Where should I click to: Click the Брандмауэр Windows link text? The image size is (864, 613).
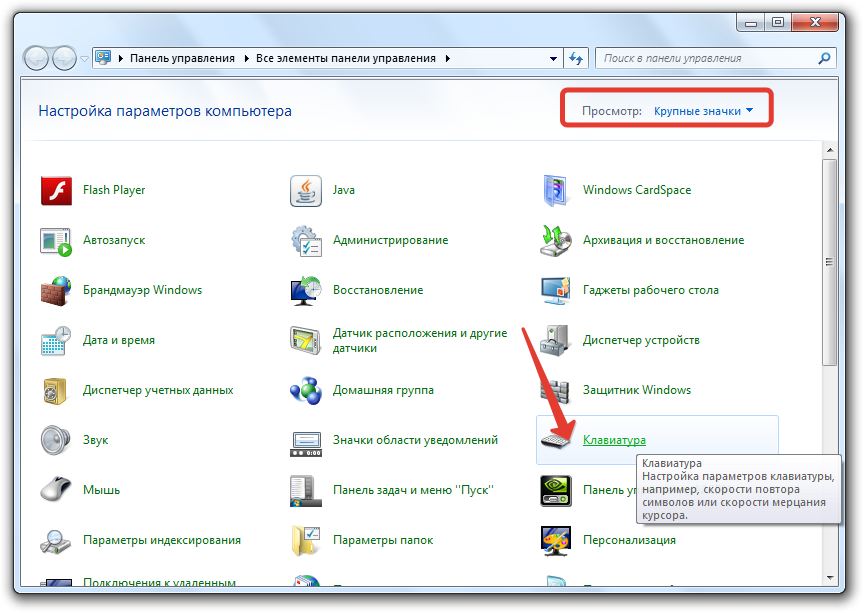tap(143, 290)
